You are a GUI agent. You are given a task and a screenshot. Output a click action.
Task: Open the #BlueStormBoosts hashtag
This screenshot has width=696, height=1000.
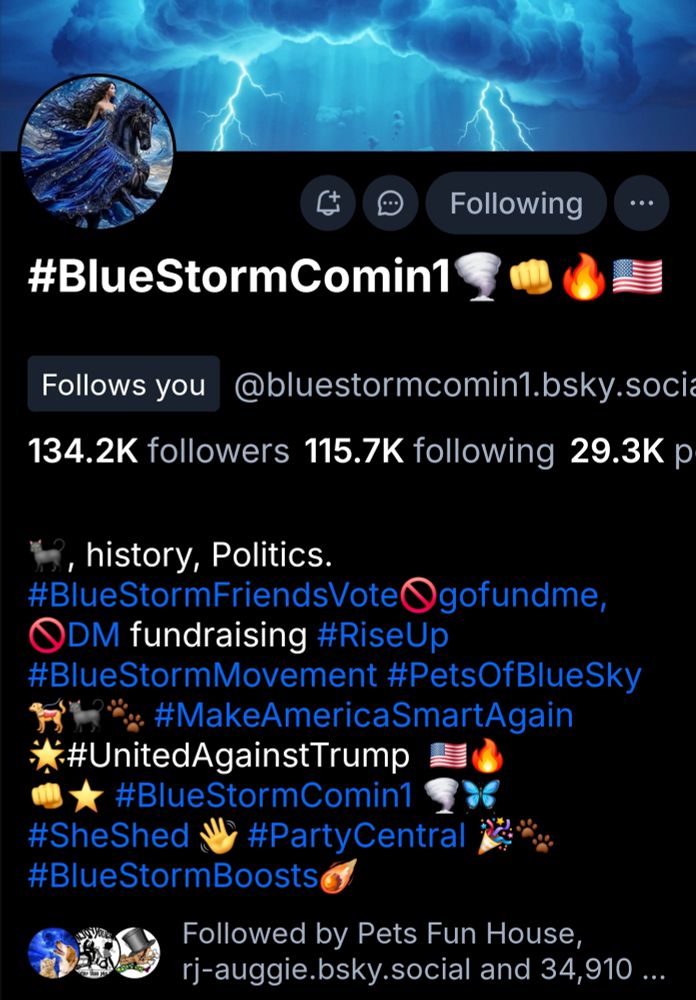pos(173,876)
